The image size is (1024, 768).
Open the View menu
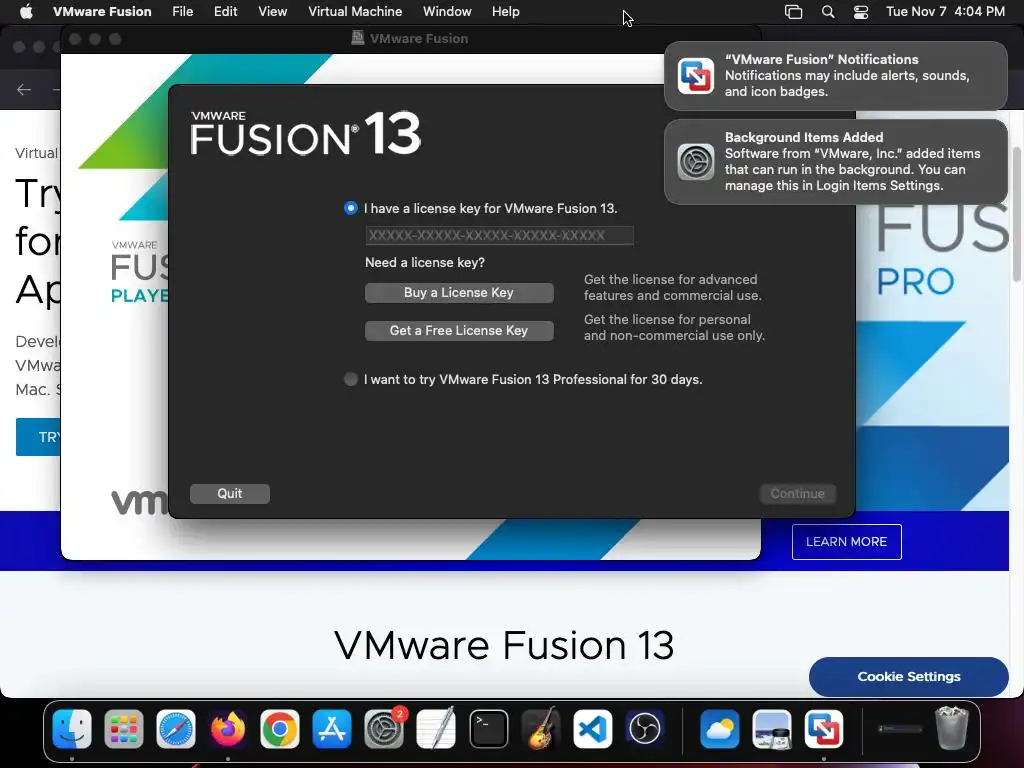click(x=272, y=12)
